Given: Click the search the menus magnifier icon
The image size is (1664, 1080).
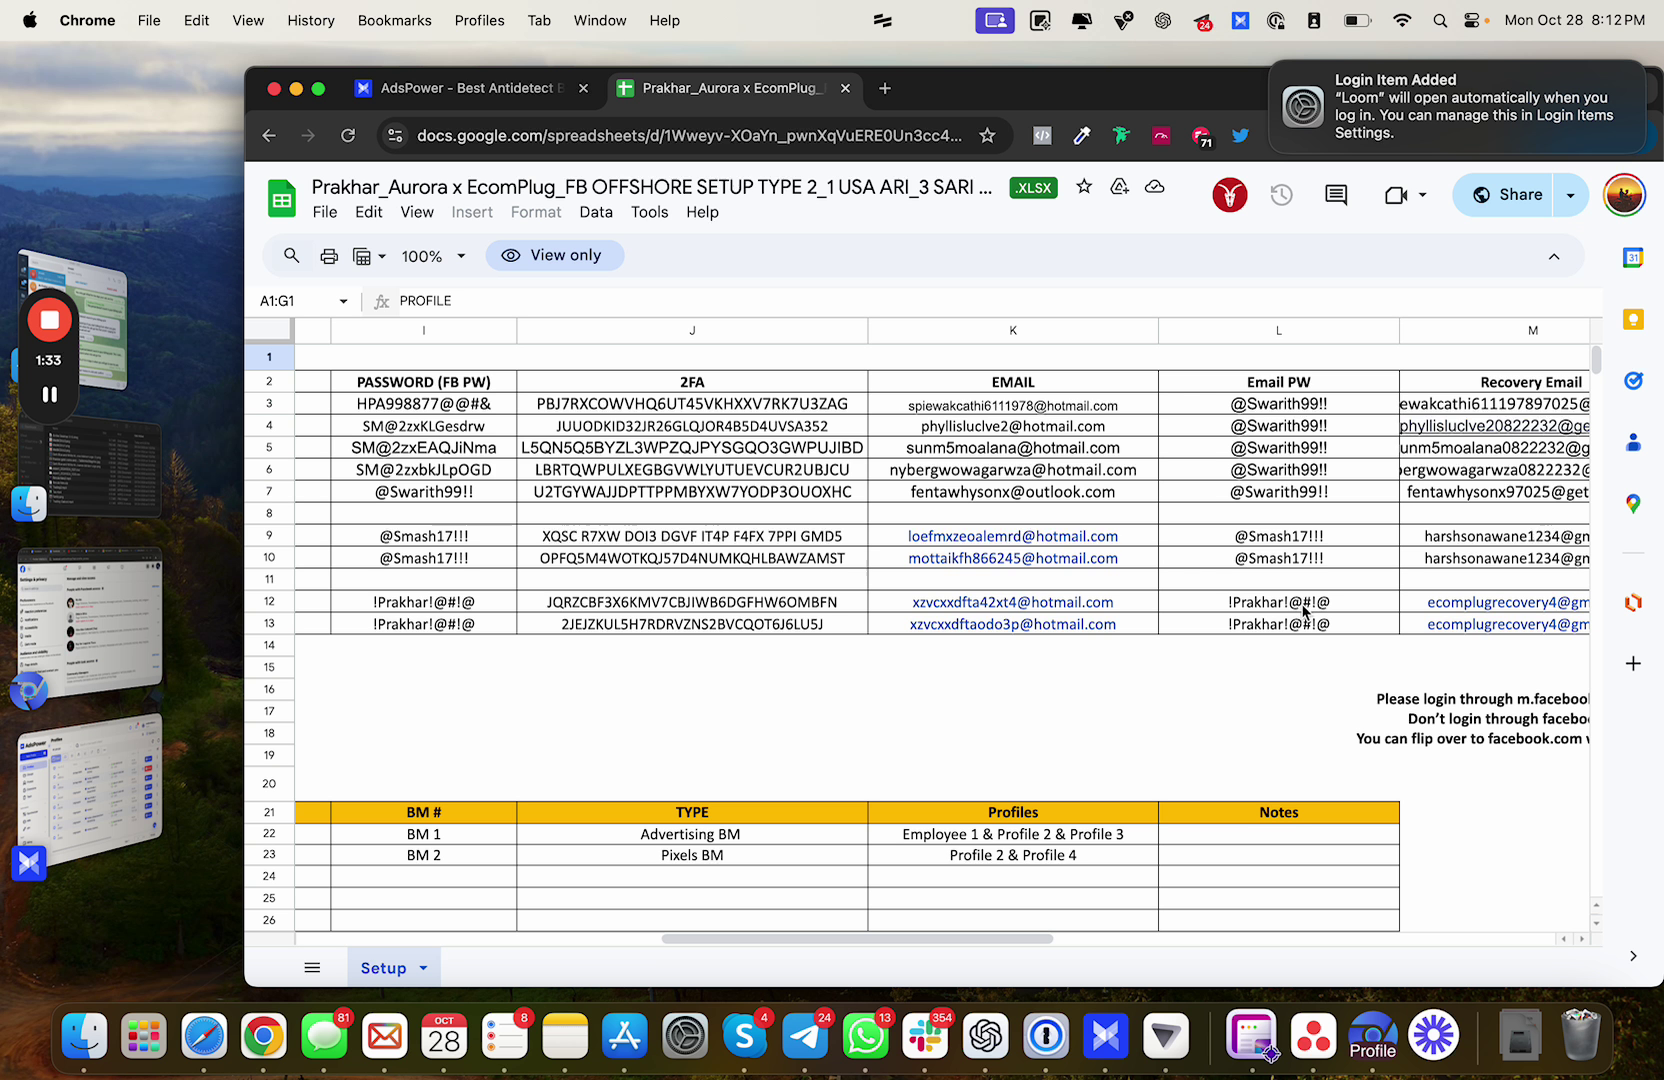Looking at the screenshot, I should point(291,256).
